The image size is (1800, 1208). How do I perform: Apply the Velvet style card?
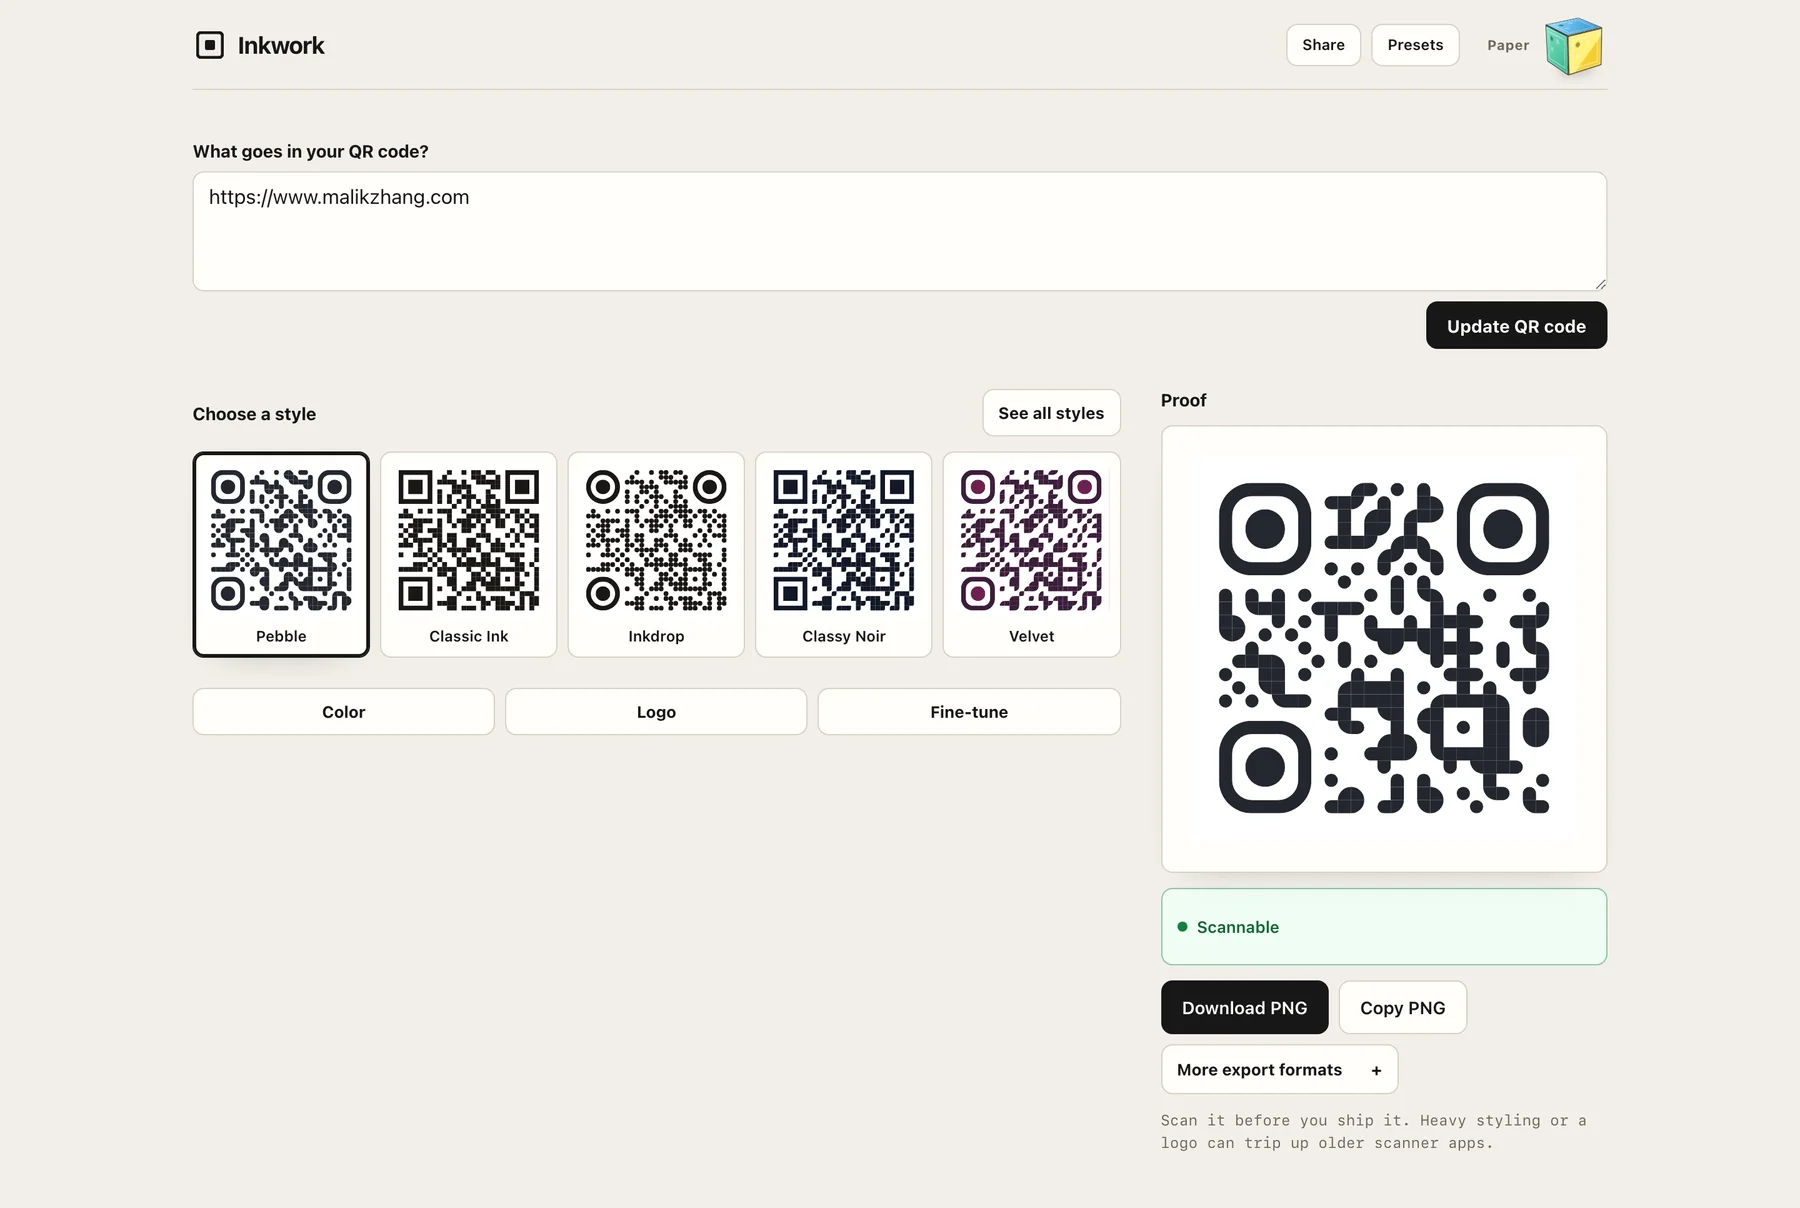(1032, 554)
